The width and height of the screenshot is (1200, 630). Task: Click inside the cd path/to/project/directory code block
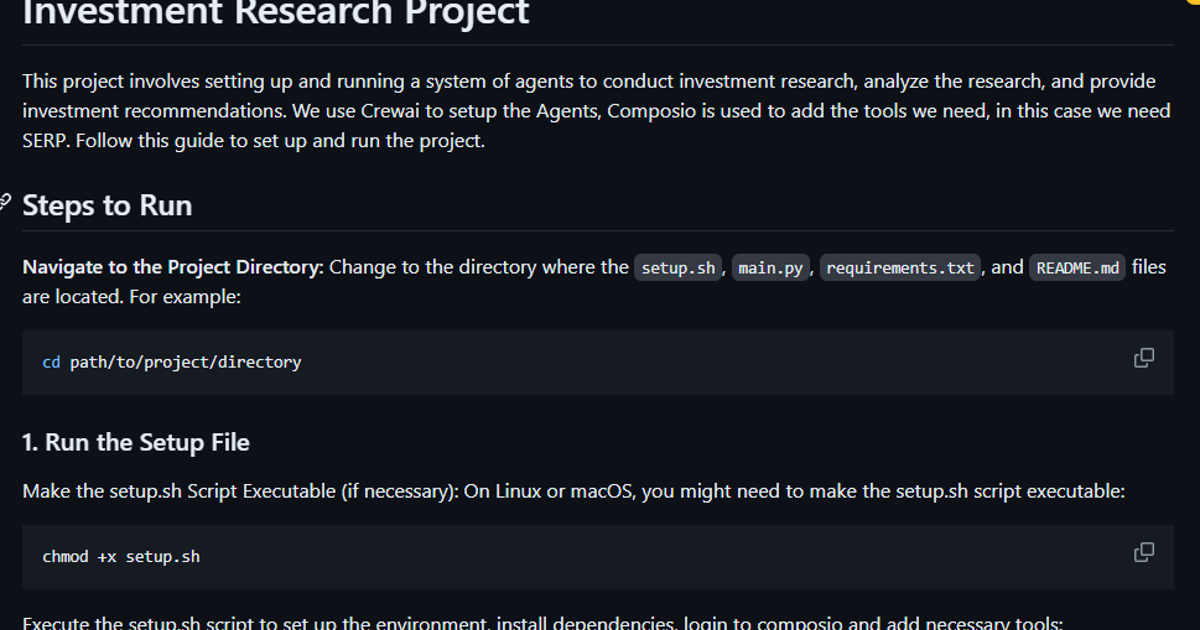(x=600, y=362)
